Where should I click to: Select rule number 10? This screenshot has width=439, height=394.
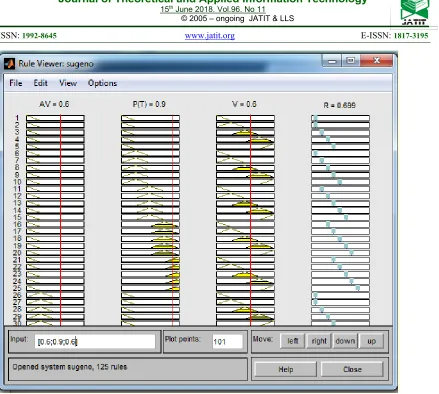(x=17, y=182)
